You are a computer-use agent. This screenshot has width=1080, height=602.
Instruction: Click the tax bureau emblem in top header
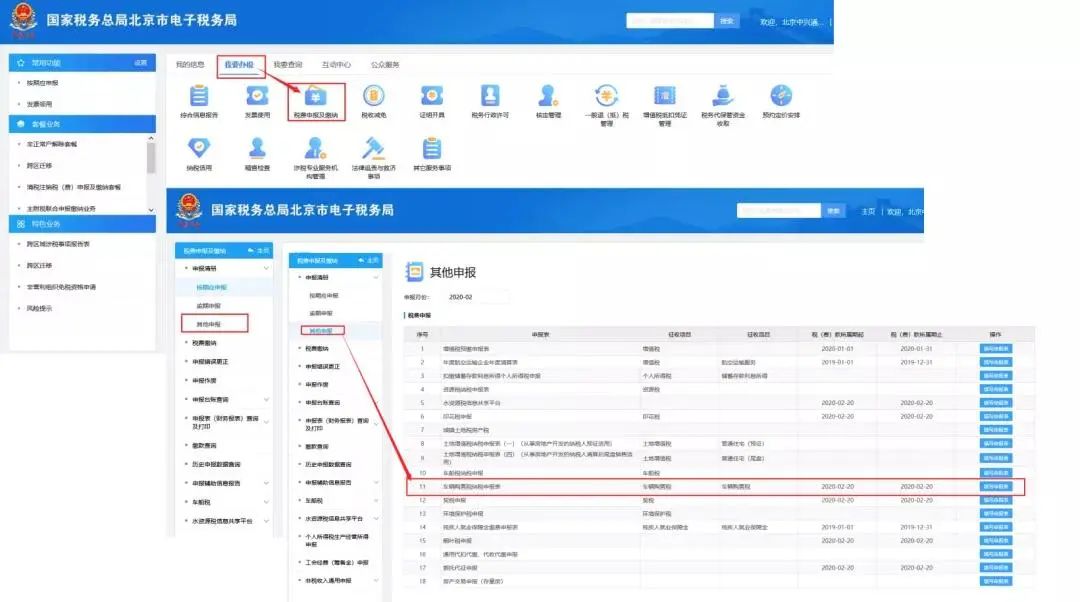pyautogui.click(x=23, y=21)
